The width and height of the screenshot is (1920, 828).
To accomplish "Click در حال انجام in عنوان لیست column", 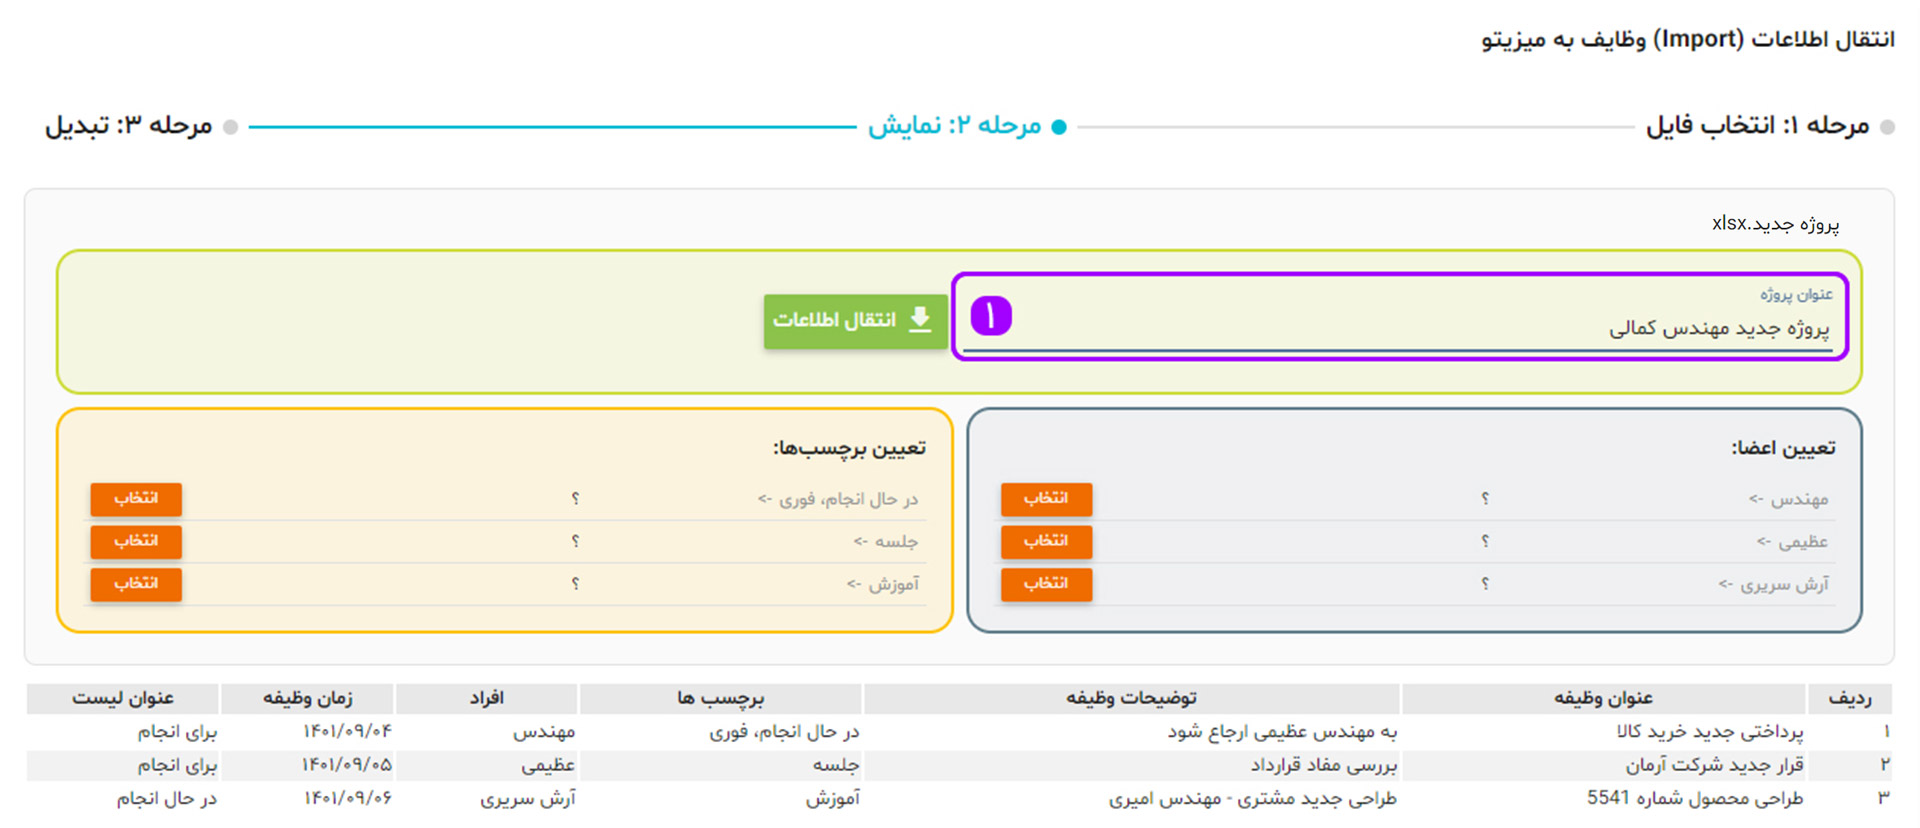I will tap(167, 798).
